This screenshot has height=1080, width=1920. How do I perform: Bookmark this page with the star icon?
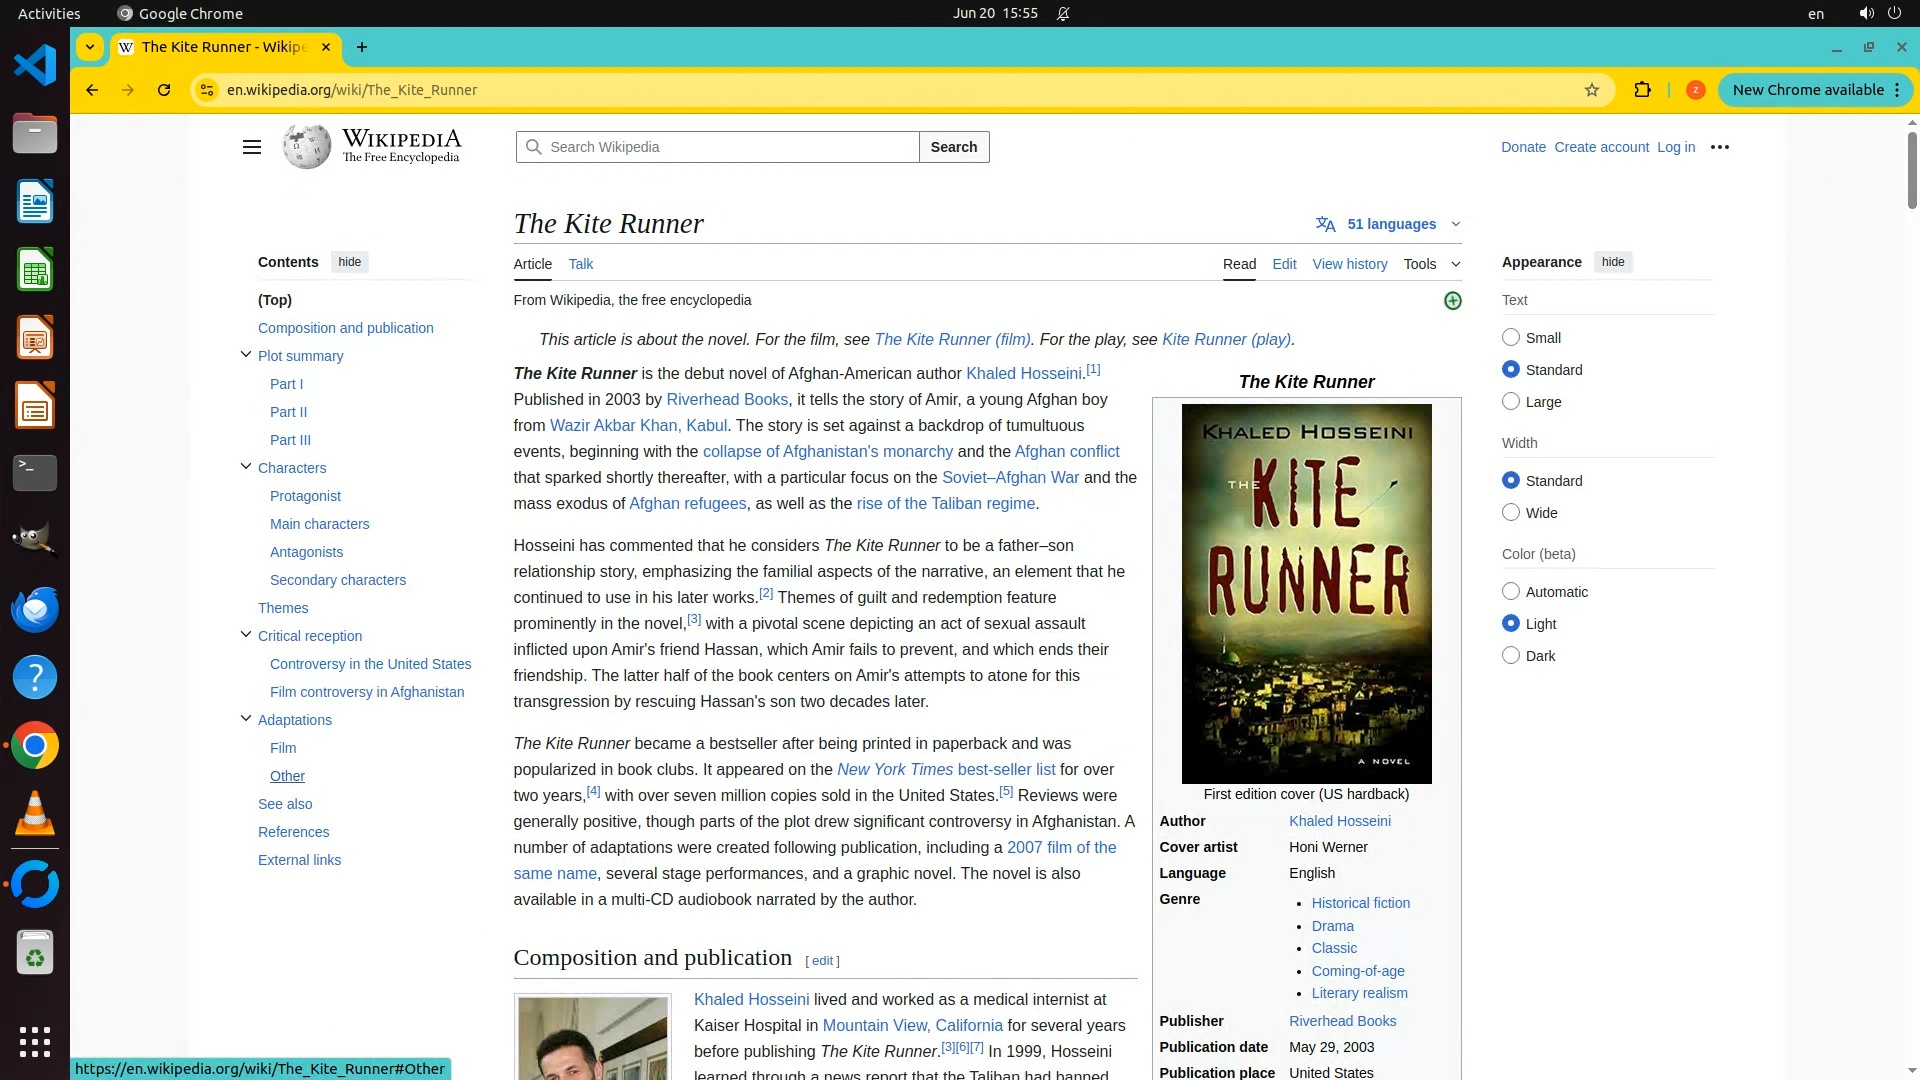coord(1592,90)
